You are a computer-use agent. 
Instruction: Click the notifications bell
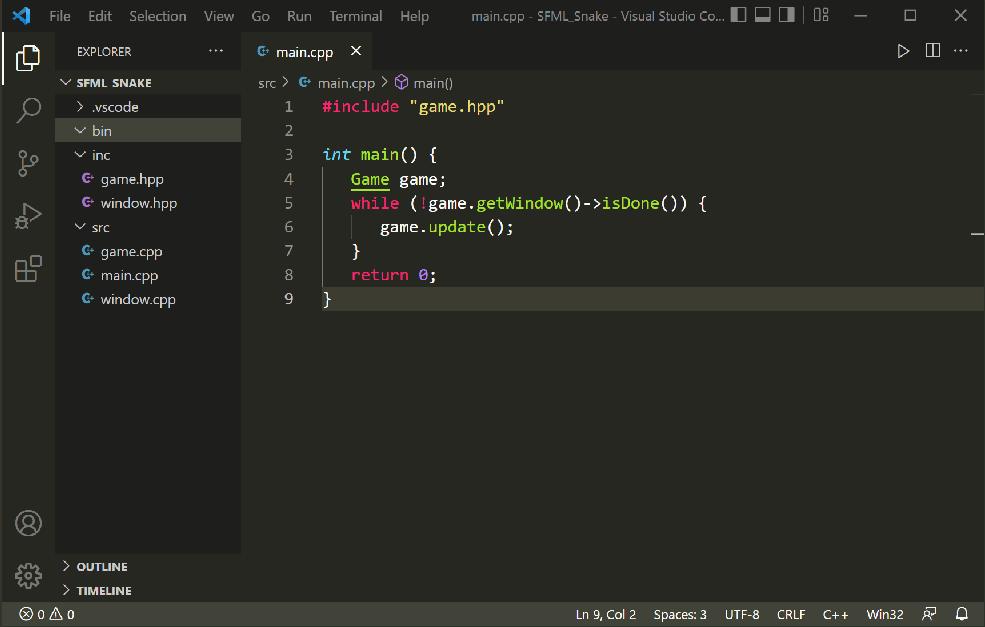coord(961,614)
